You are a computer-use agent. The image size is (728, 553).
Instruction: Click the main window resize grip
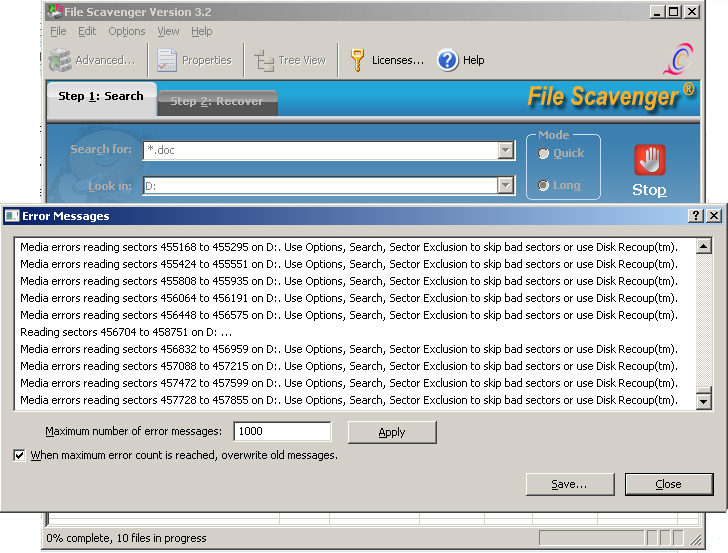[696, 539]
